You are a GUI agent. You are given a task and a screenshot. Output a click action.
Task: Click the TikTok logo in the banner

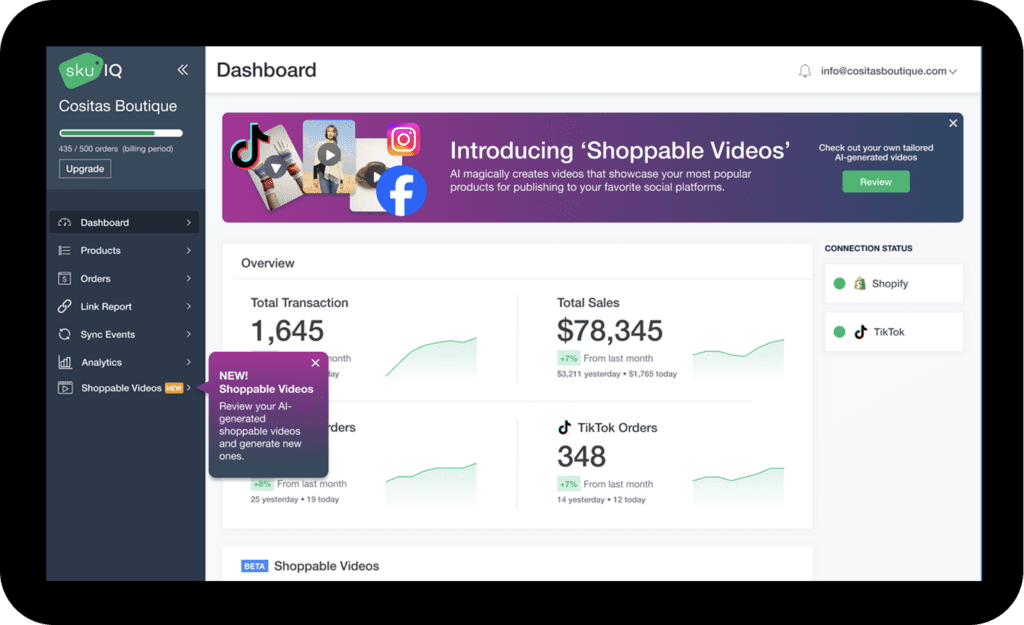249,146
